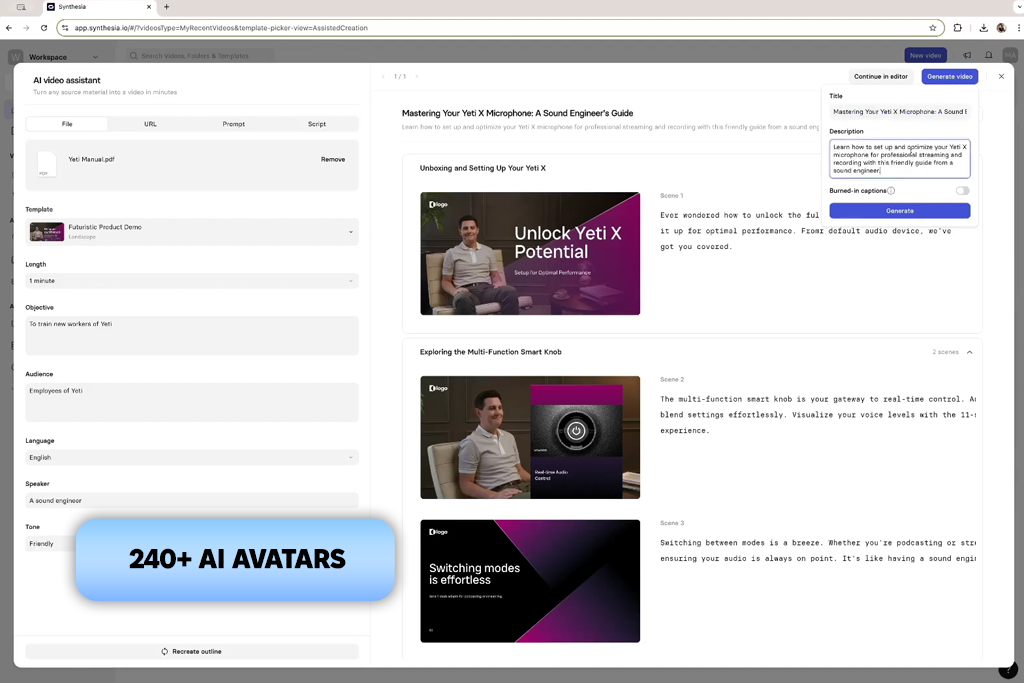Click the Unboxing and Setting Up heading

[483, 168]
